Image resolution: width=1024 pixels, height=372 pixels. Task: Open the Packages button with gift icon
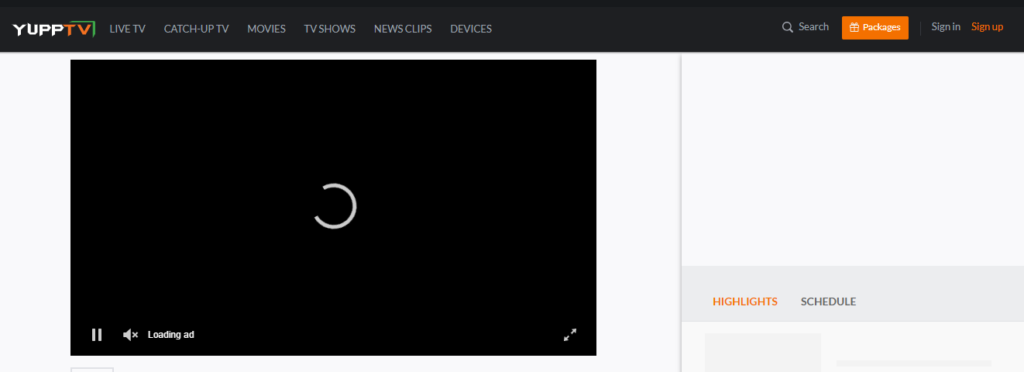[x=875, y=27]
